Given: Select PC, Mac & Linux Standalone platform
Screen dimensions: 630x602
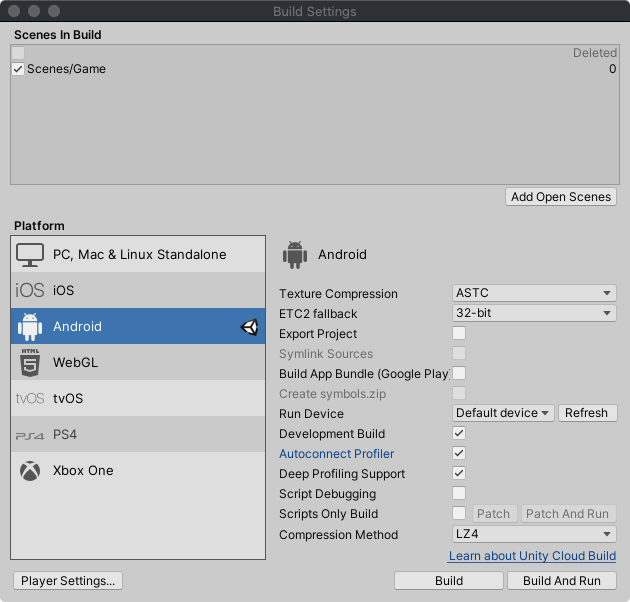Looking at the screenshot, I should click(x=138, y=254).
